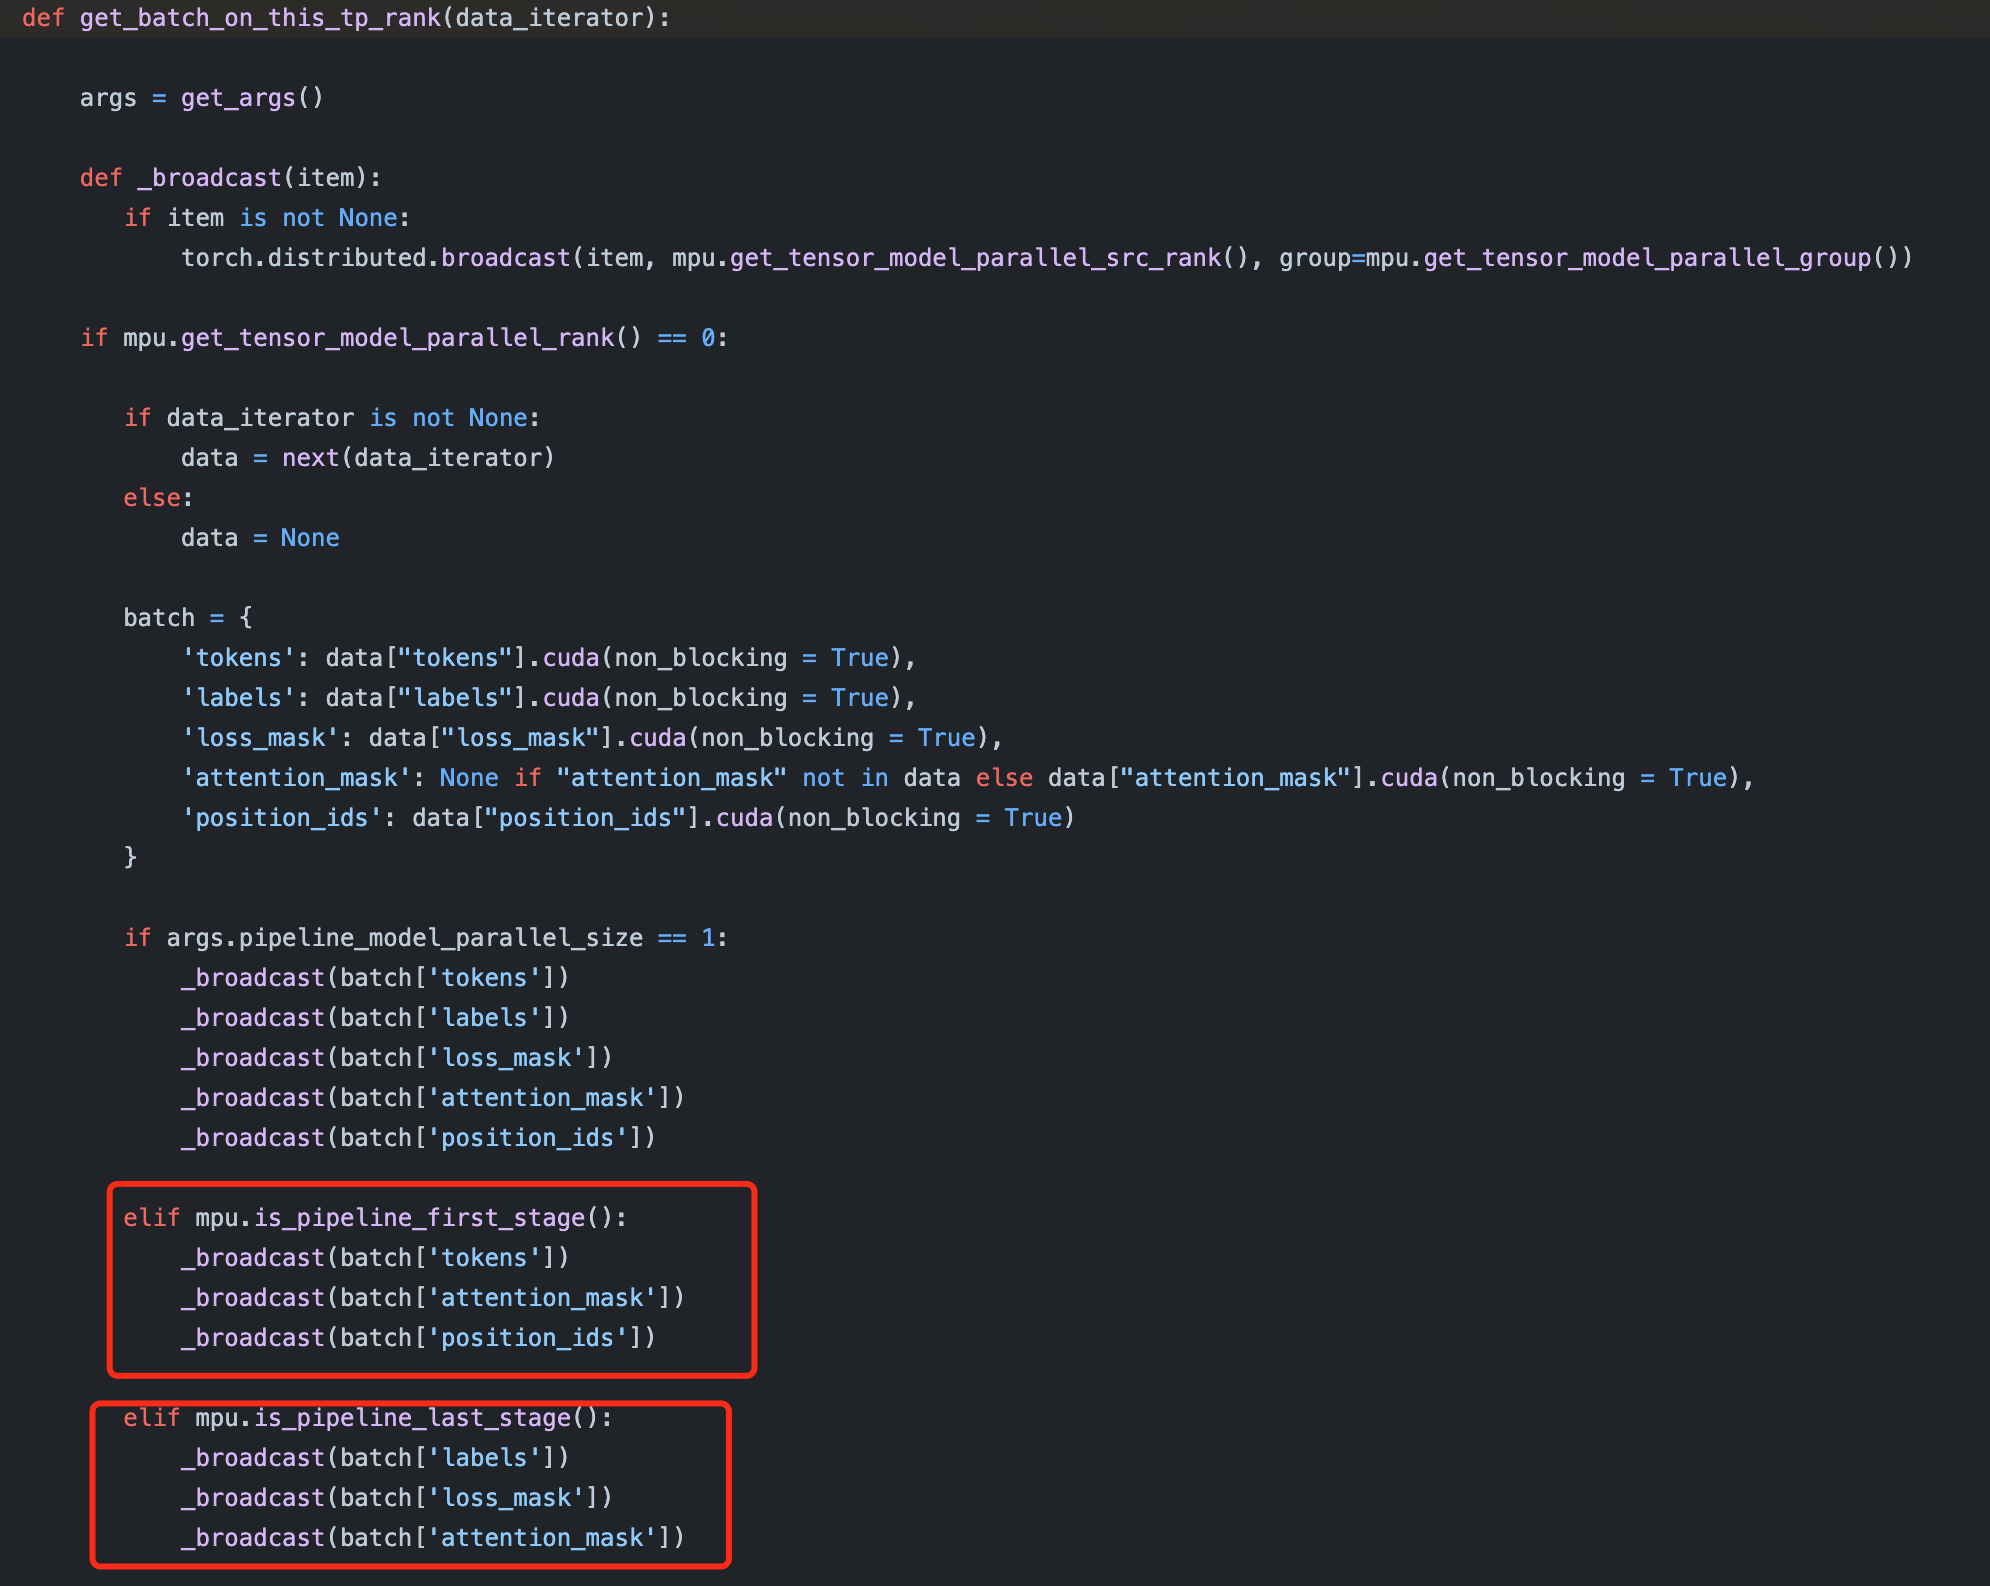
Task: Click the 'labels' dictionary key line
Action: [x=549, y=698]
